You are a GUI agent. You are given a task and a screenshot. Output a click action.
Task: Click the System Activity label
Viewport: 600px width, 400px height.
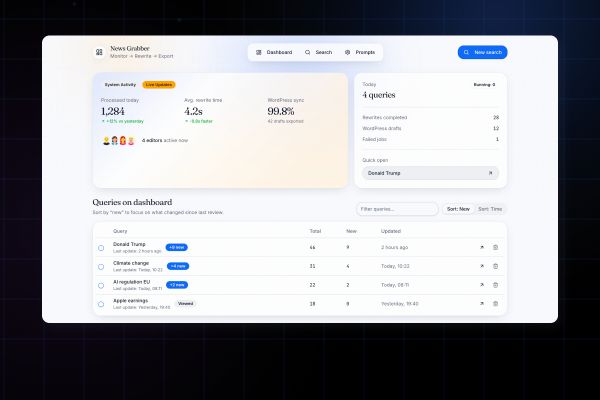(x=120, y=85)
